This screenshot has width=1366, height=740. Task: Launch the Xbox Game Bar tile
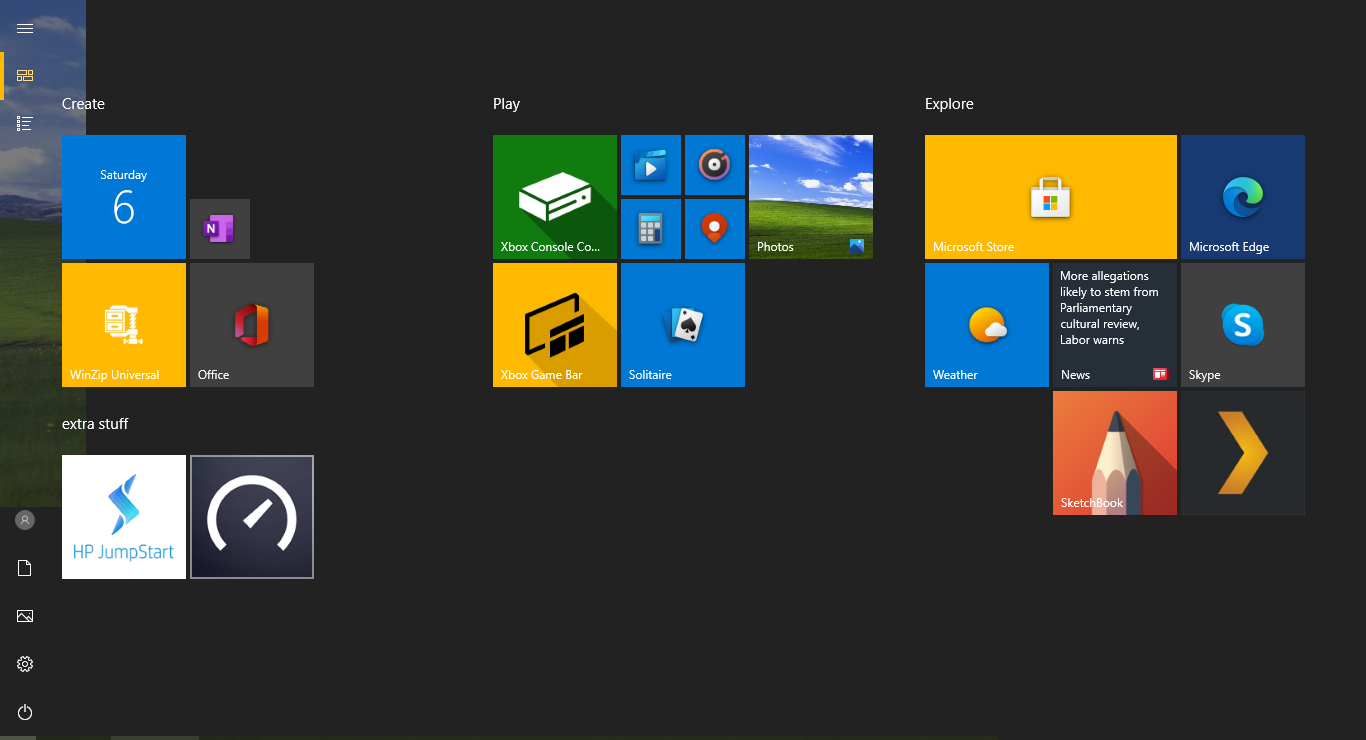point(555,325)
